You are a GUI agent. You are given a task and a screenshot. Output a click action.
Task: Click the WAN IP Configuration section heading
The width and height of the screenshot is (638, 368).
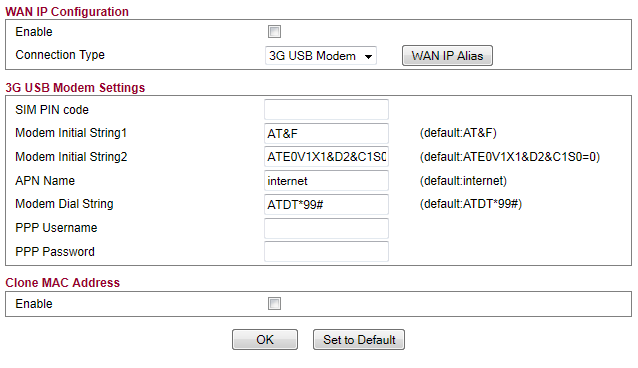tap(67, 12)
